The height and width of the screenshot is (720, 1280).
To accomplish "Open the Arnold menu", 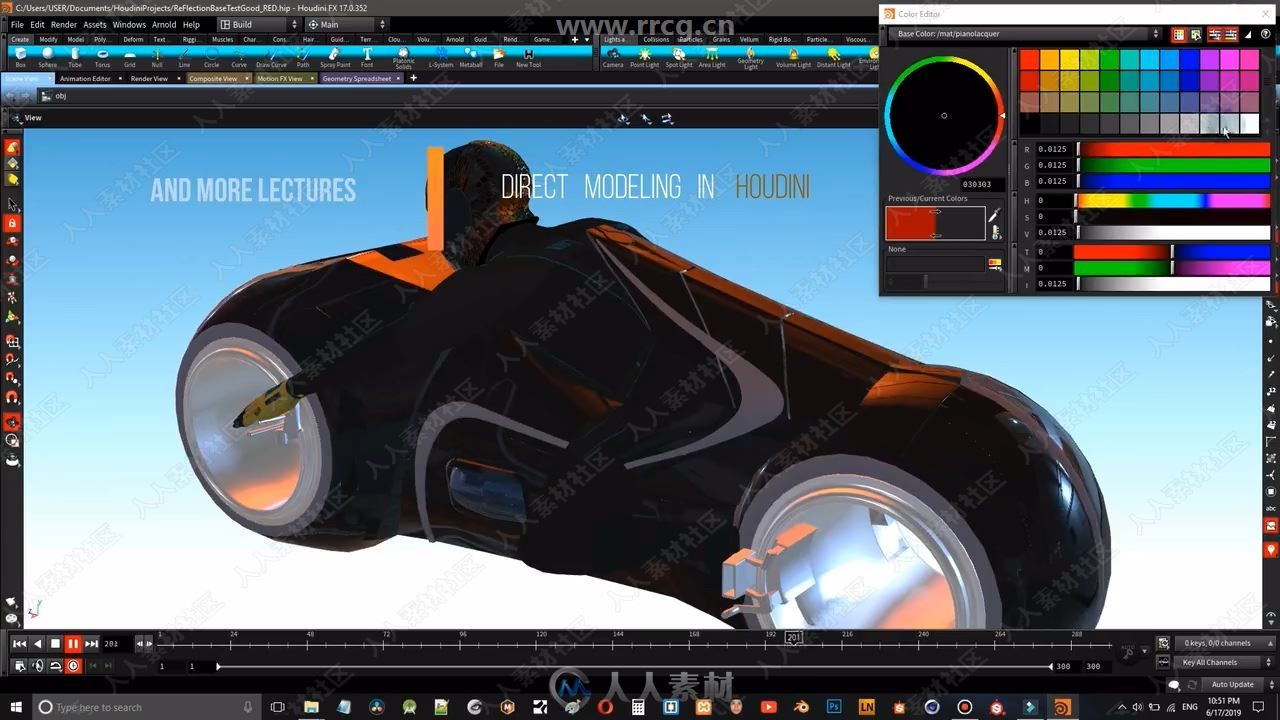I will [x=164, y=24].
